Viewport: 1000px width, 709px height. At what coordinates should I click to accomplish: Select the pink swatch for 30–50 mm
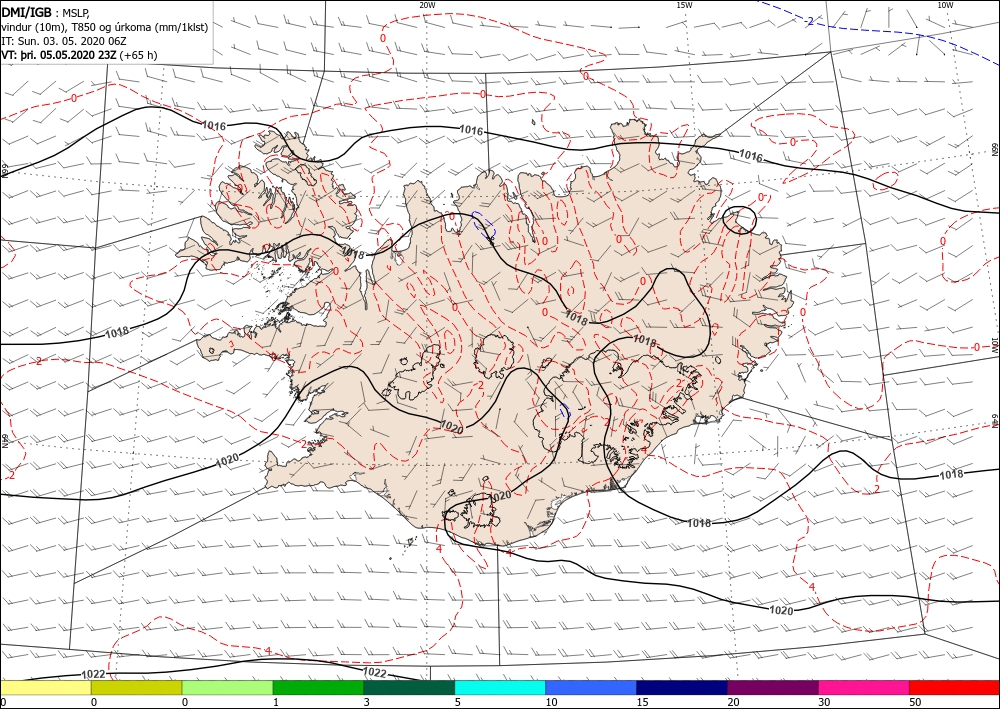click(864, 687)
